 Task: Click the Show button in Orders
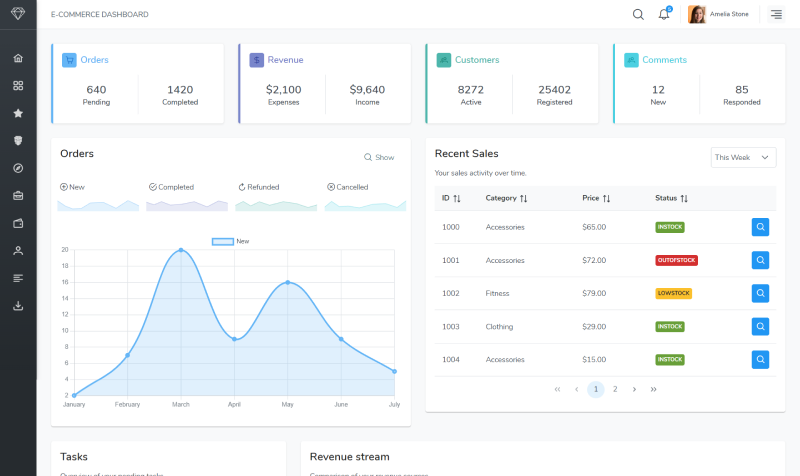point(379,157)
